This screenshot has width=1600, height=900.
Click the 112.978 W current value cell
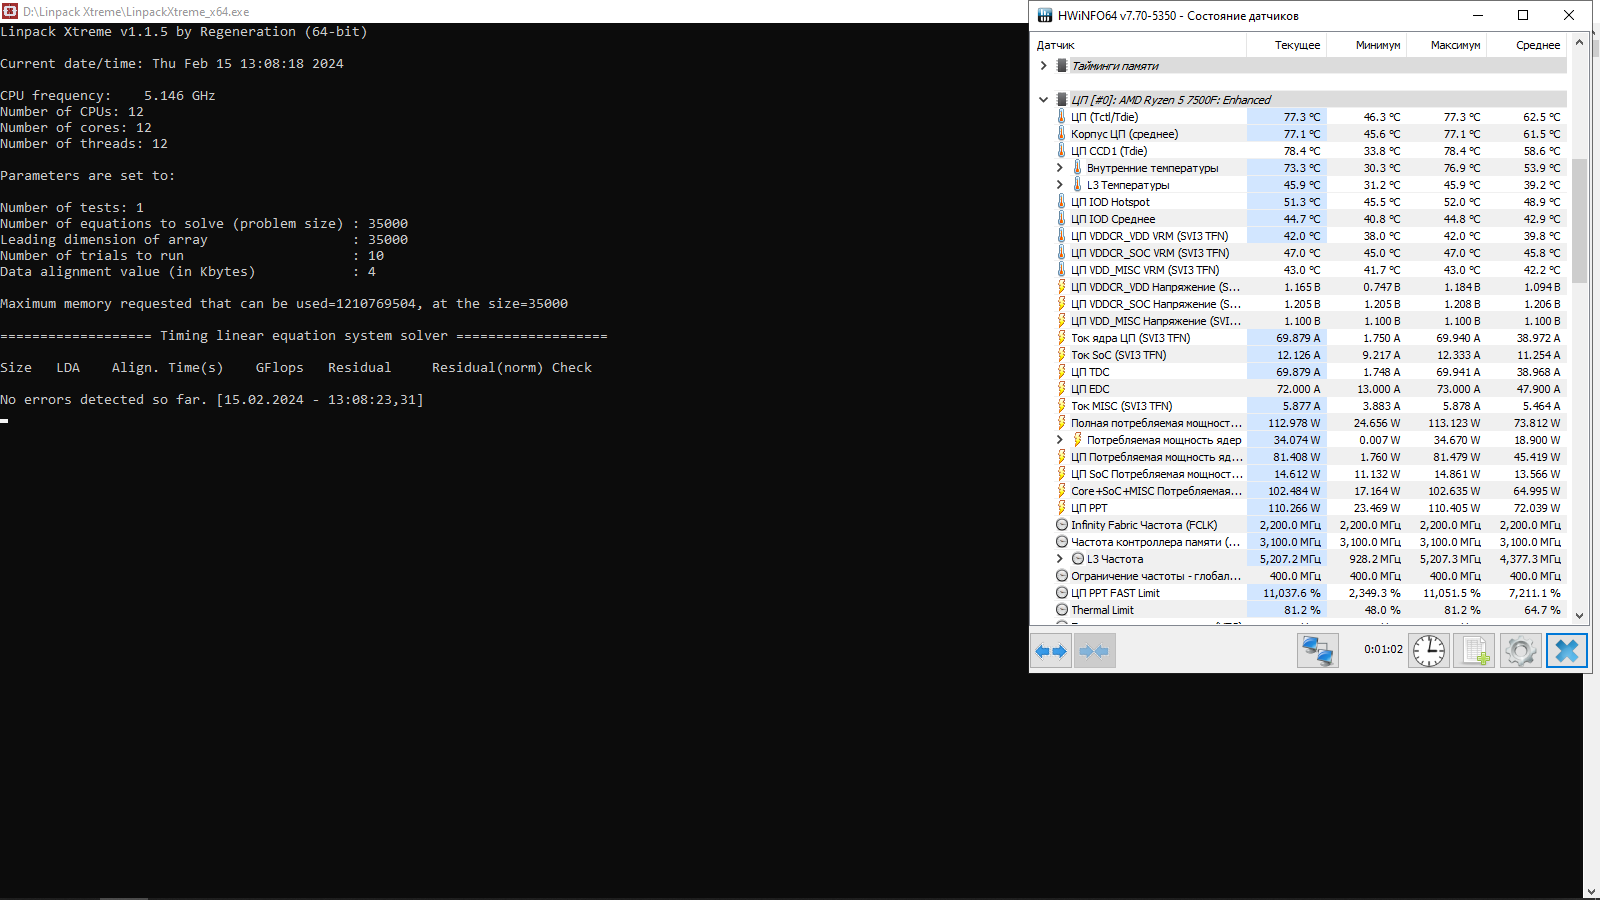1287,423
